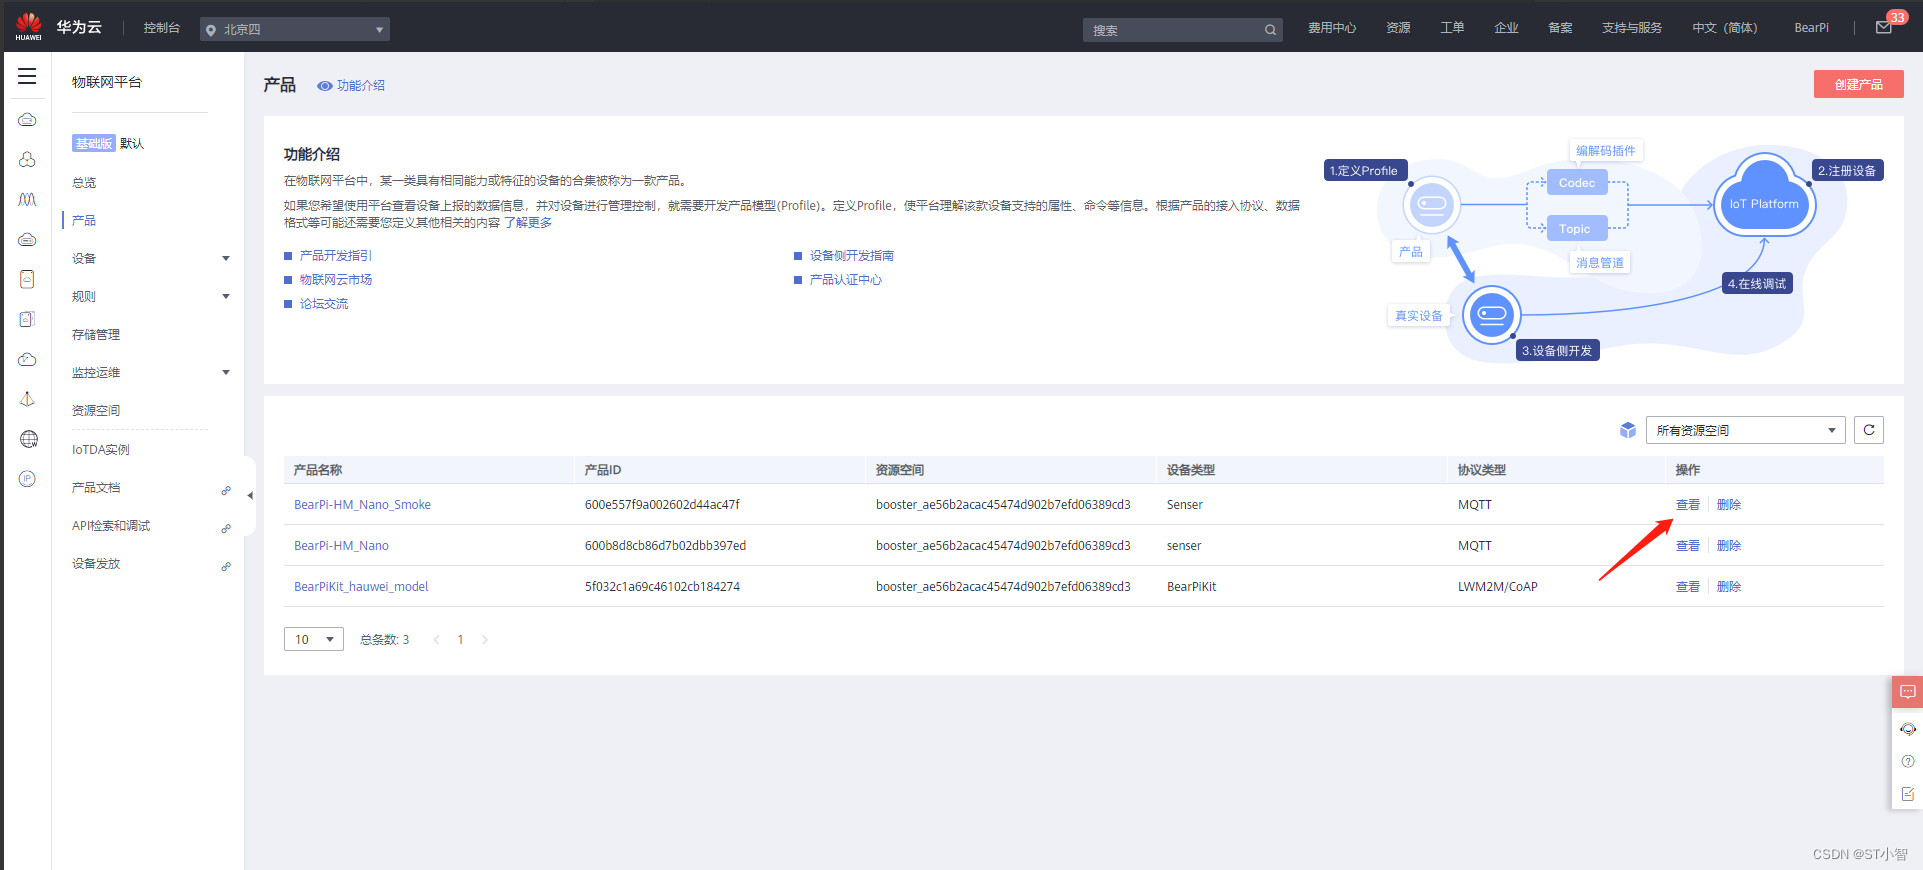
Task: Click the 了解更多 link
Action: click(x=528, y=223)
